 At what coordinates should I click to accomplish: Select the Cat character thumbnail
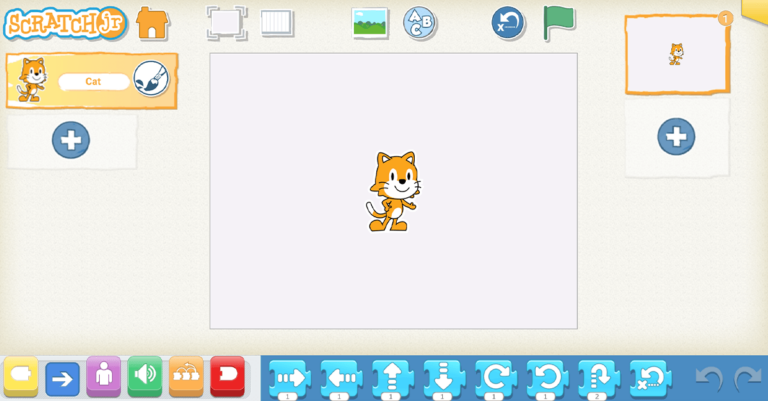[32, 80]
